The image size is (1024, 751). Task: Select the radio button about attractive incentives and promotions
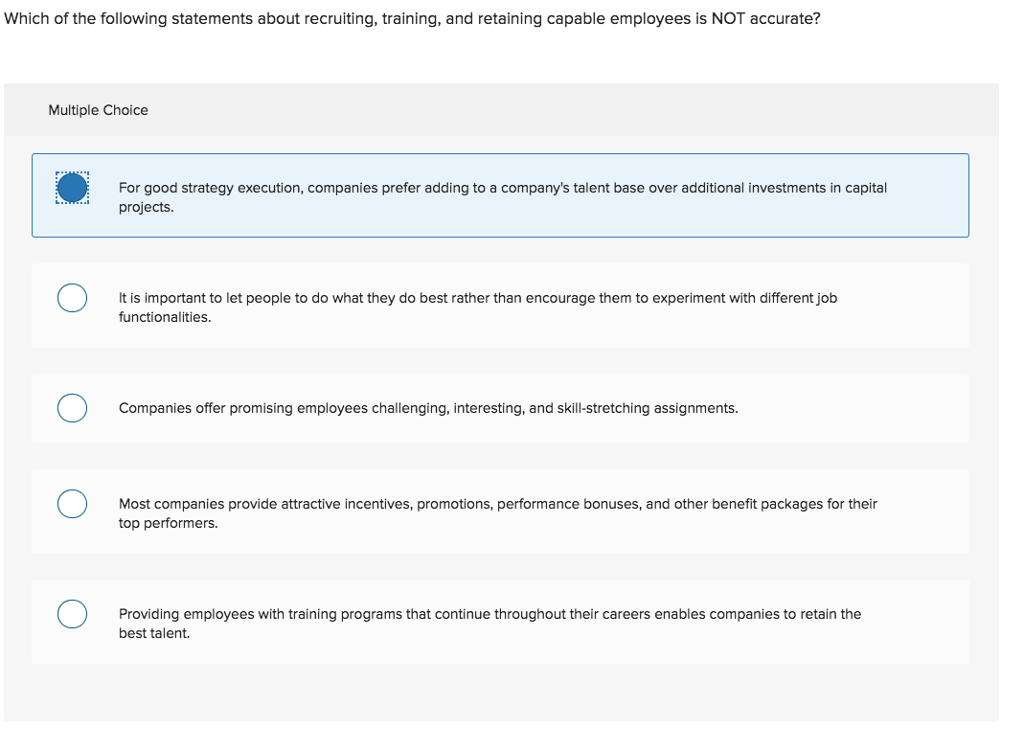[71, 504]
